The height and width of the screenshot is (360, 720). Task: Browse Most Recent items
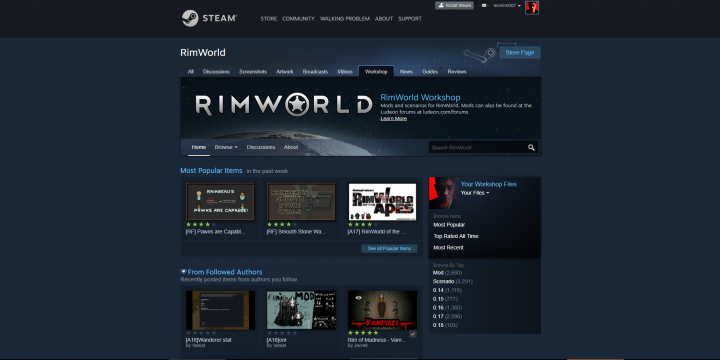pos(449,248)
